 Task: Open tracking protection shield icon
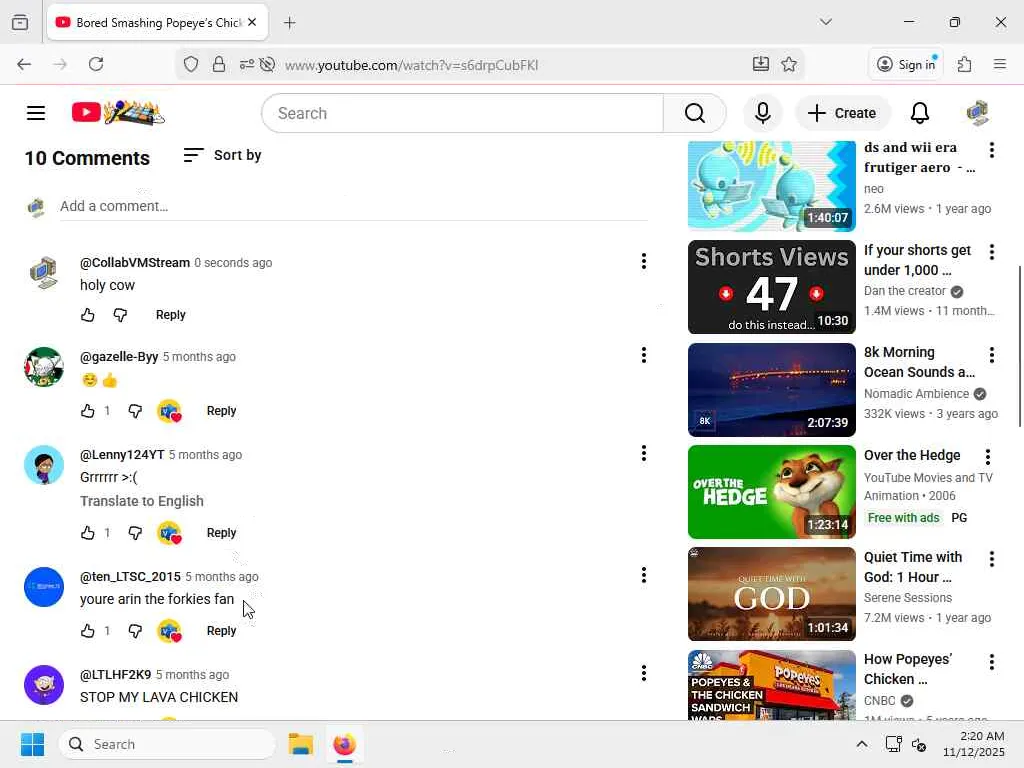tap(191, 64)
